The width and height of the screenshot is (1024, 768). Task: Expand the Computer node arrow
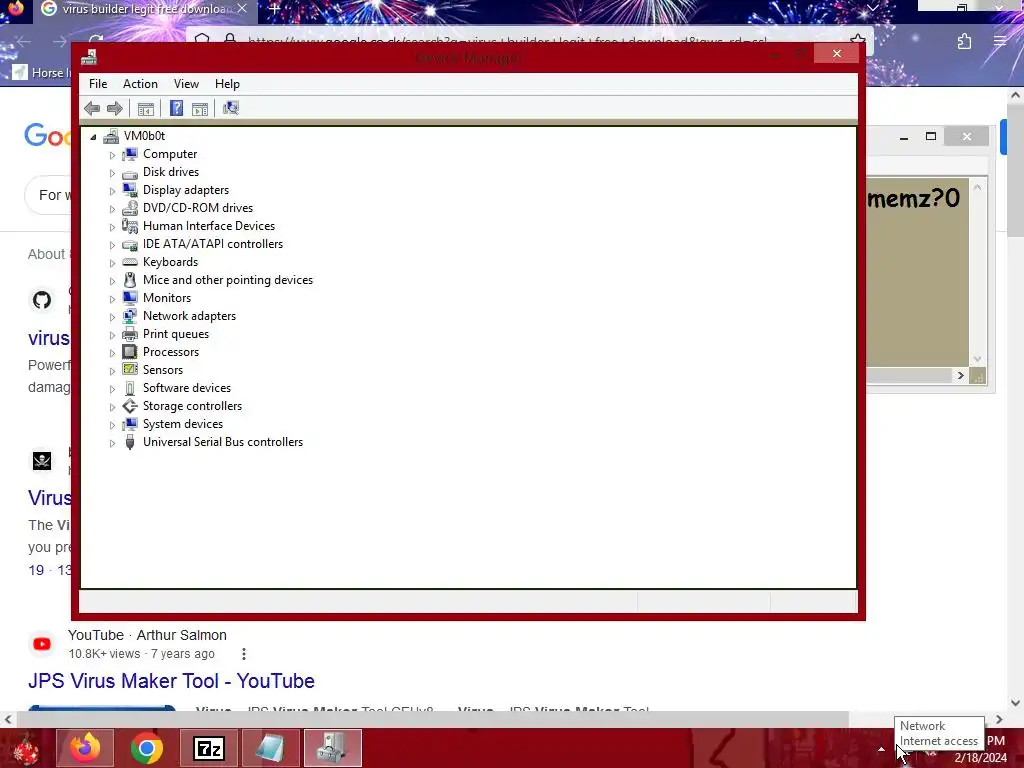pos(112,155)
